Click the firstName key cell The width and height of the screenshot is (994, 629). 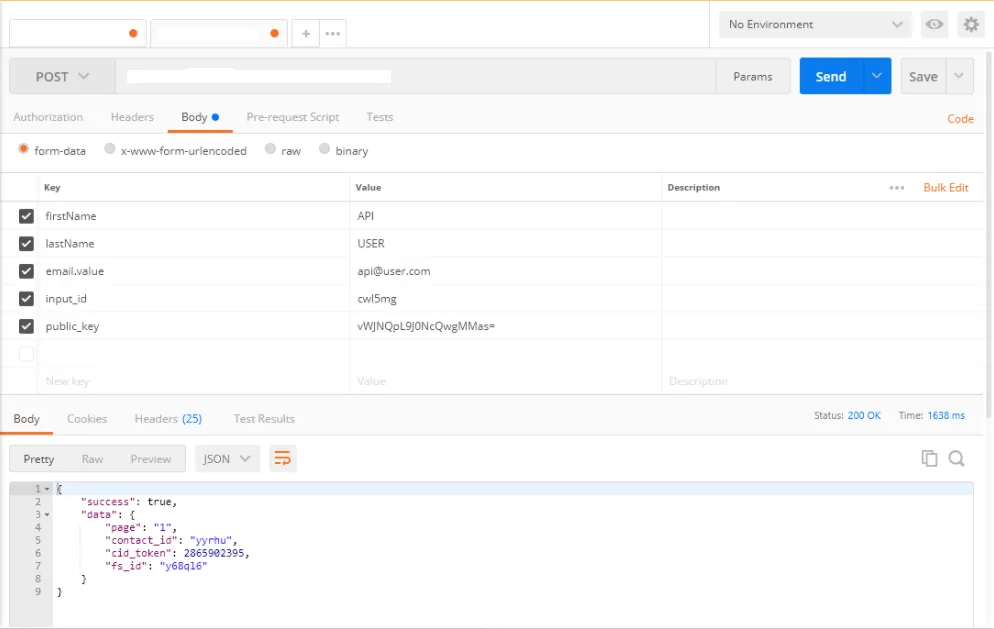(195, 216)
